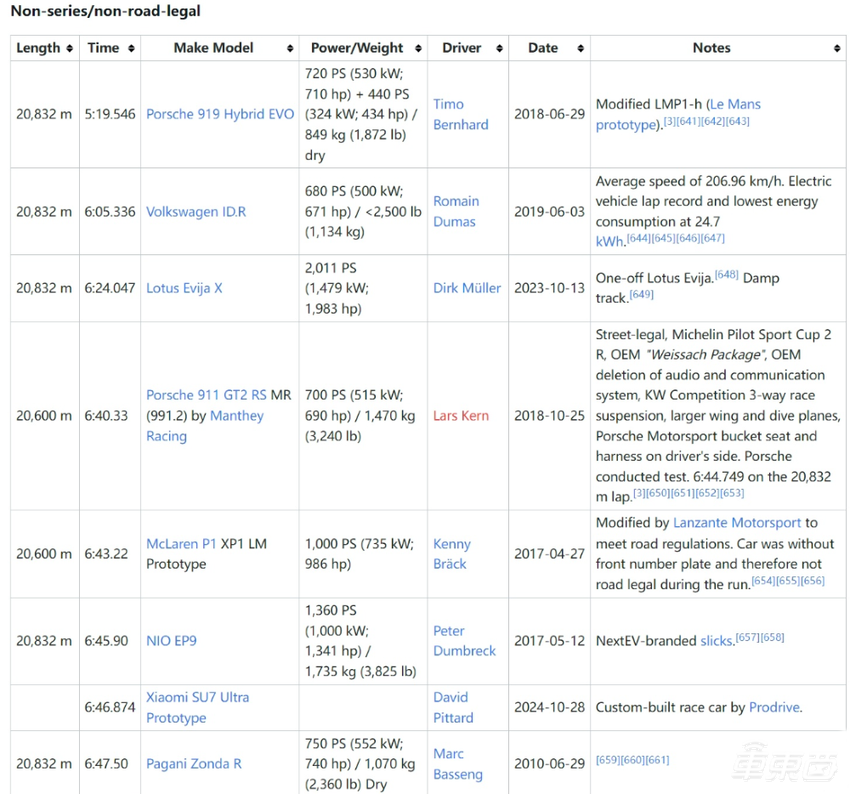Follow the Lotus Evija X link
850x794 pixels.
(x=184, y=288)
